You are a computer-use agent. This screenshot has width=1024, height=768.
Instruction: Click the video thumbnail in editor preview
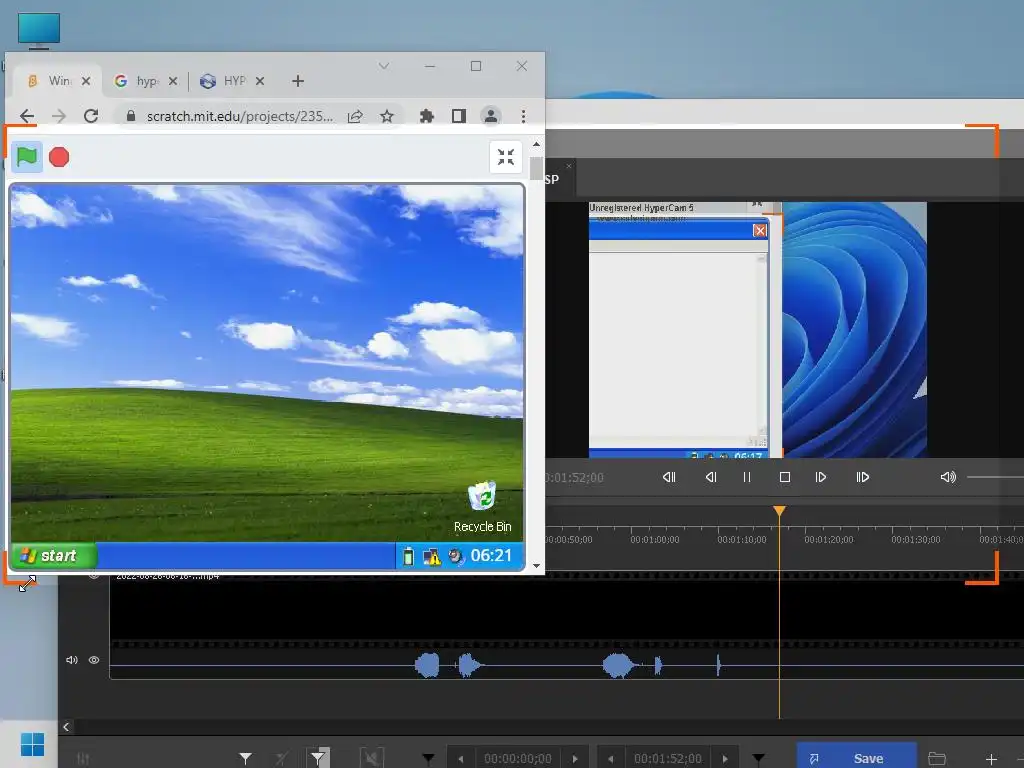[758, 330]
